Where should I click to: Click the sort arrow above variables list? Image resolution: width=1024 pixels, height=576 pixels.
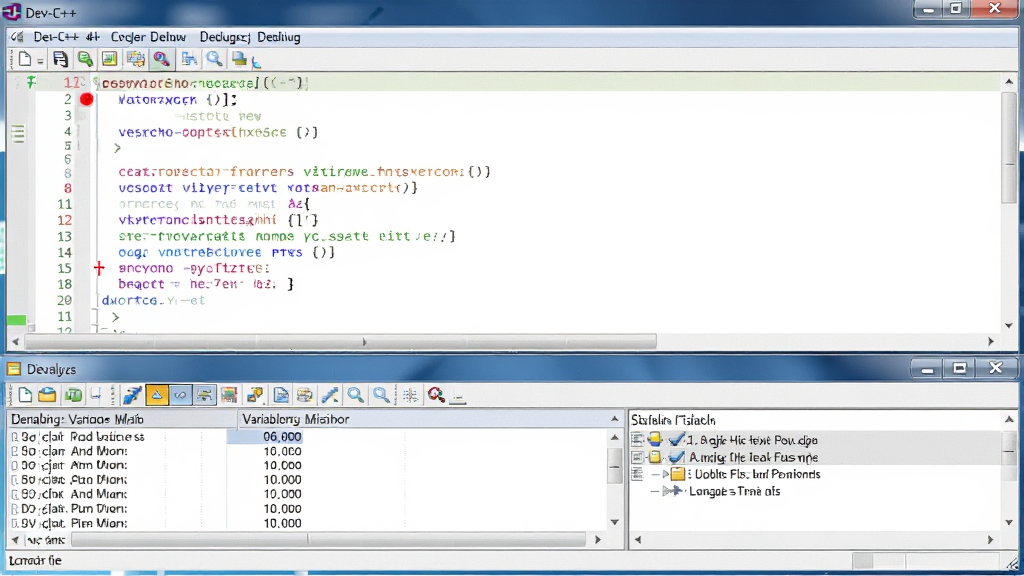tap(615, 419)
